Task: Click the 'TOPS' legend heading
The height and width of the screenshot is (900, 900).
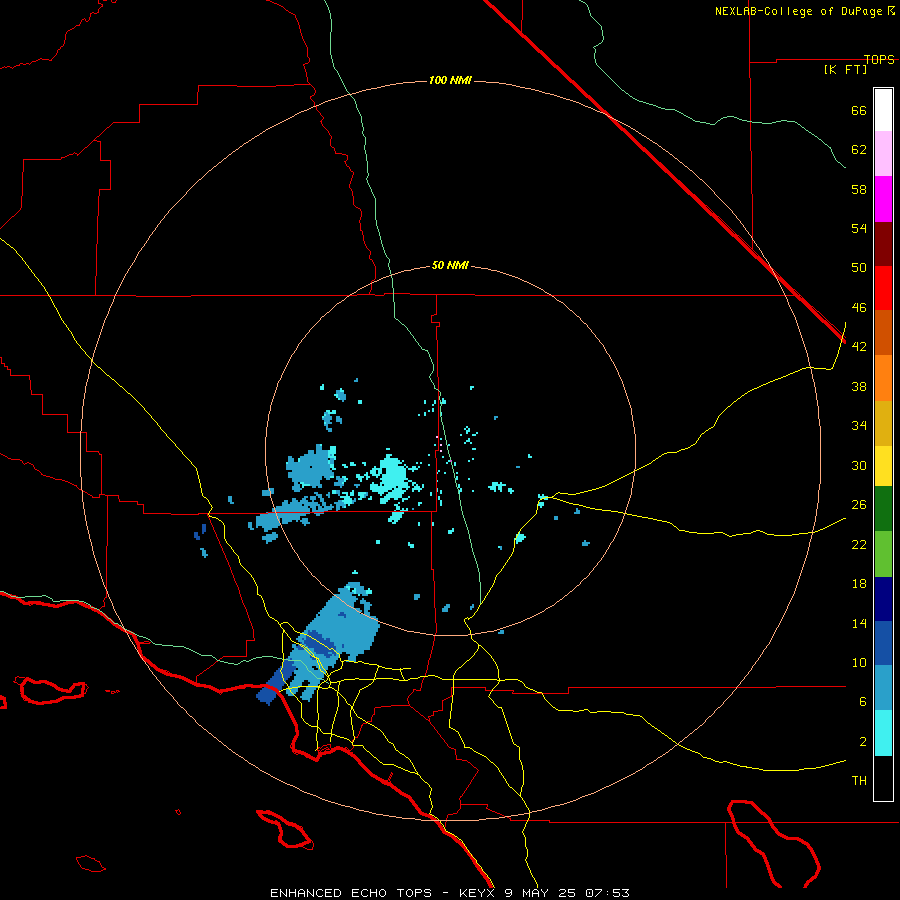Action: [879, 59]
